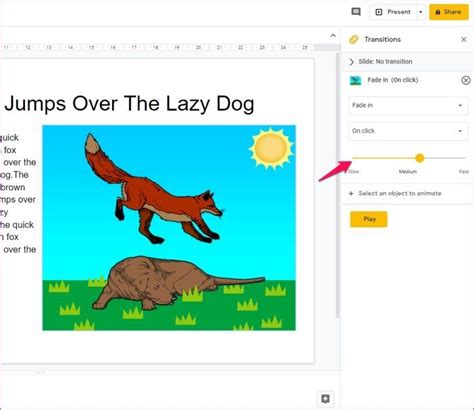
Task: Open the Present options dropdown arrow
Action: point(421,12)
